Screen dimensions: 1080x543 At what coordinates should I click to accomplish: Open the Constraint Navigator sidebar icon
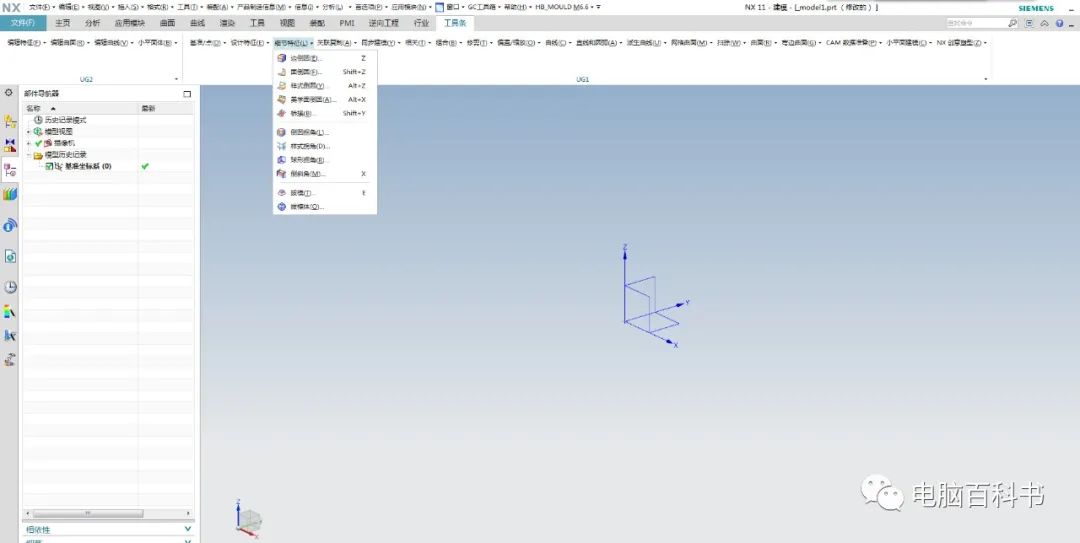pos(10,145)
